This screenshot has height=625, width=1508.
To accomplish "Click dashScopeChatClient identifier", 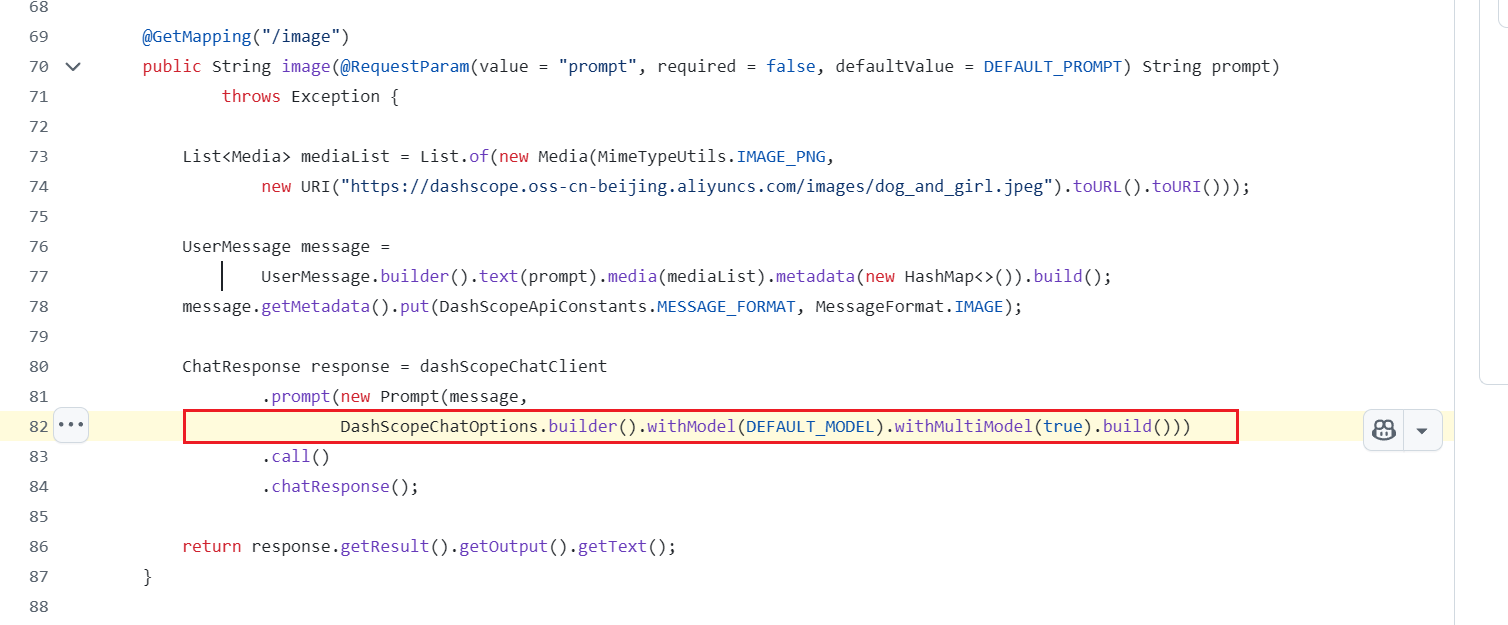I will click(513, 367).
